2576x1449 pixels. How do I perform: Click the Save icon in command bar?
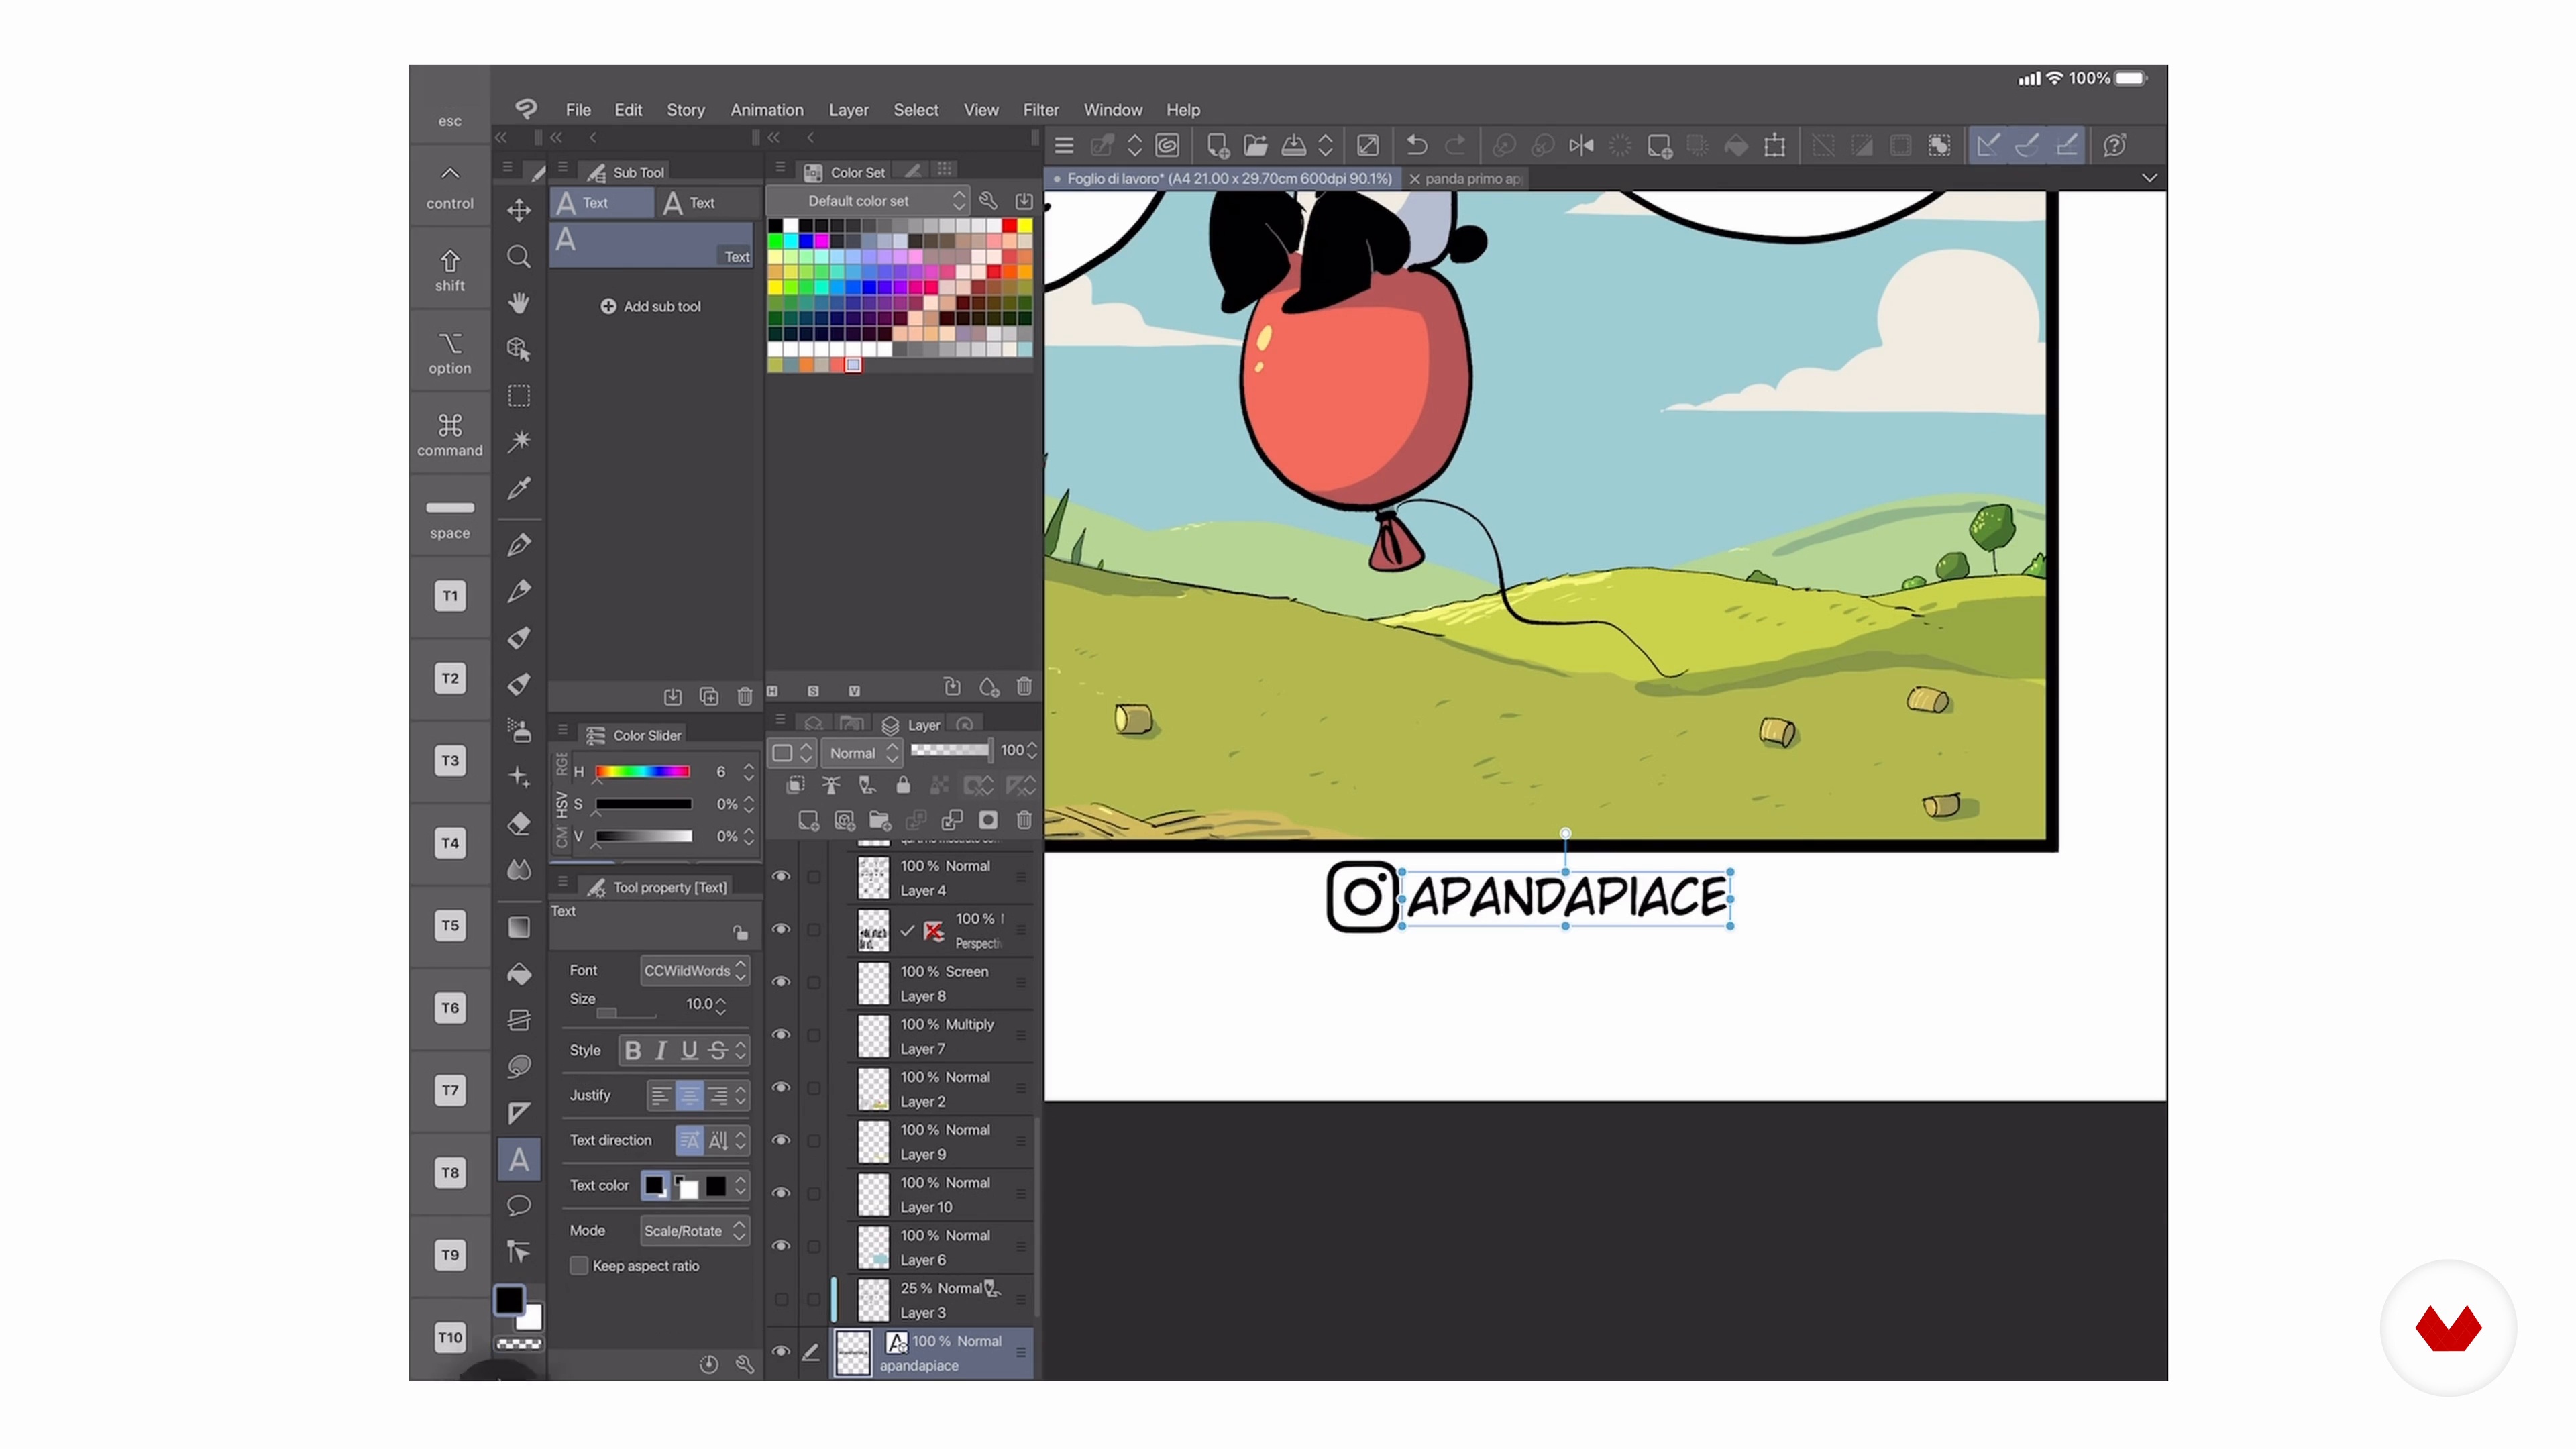[1293, 145]
